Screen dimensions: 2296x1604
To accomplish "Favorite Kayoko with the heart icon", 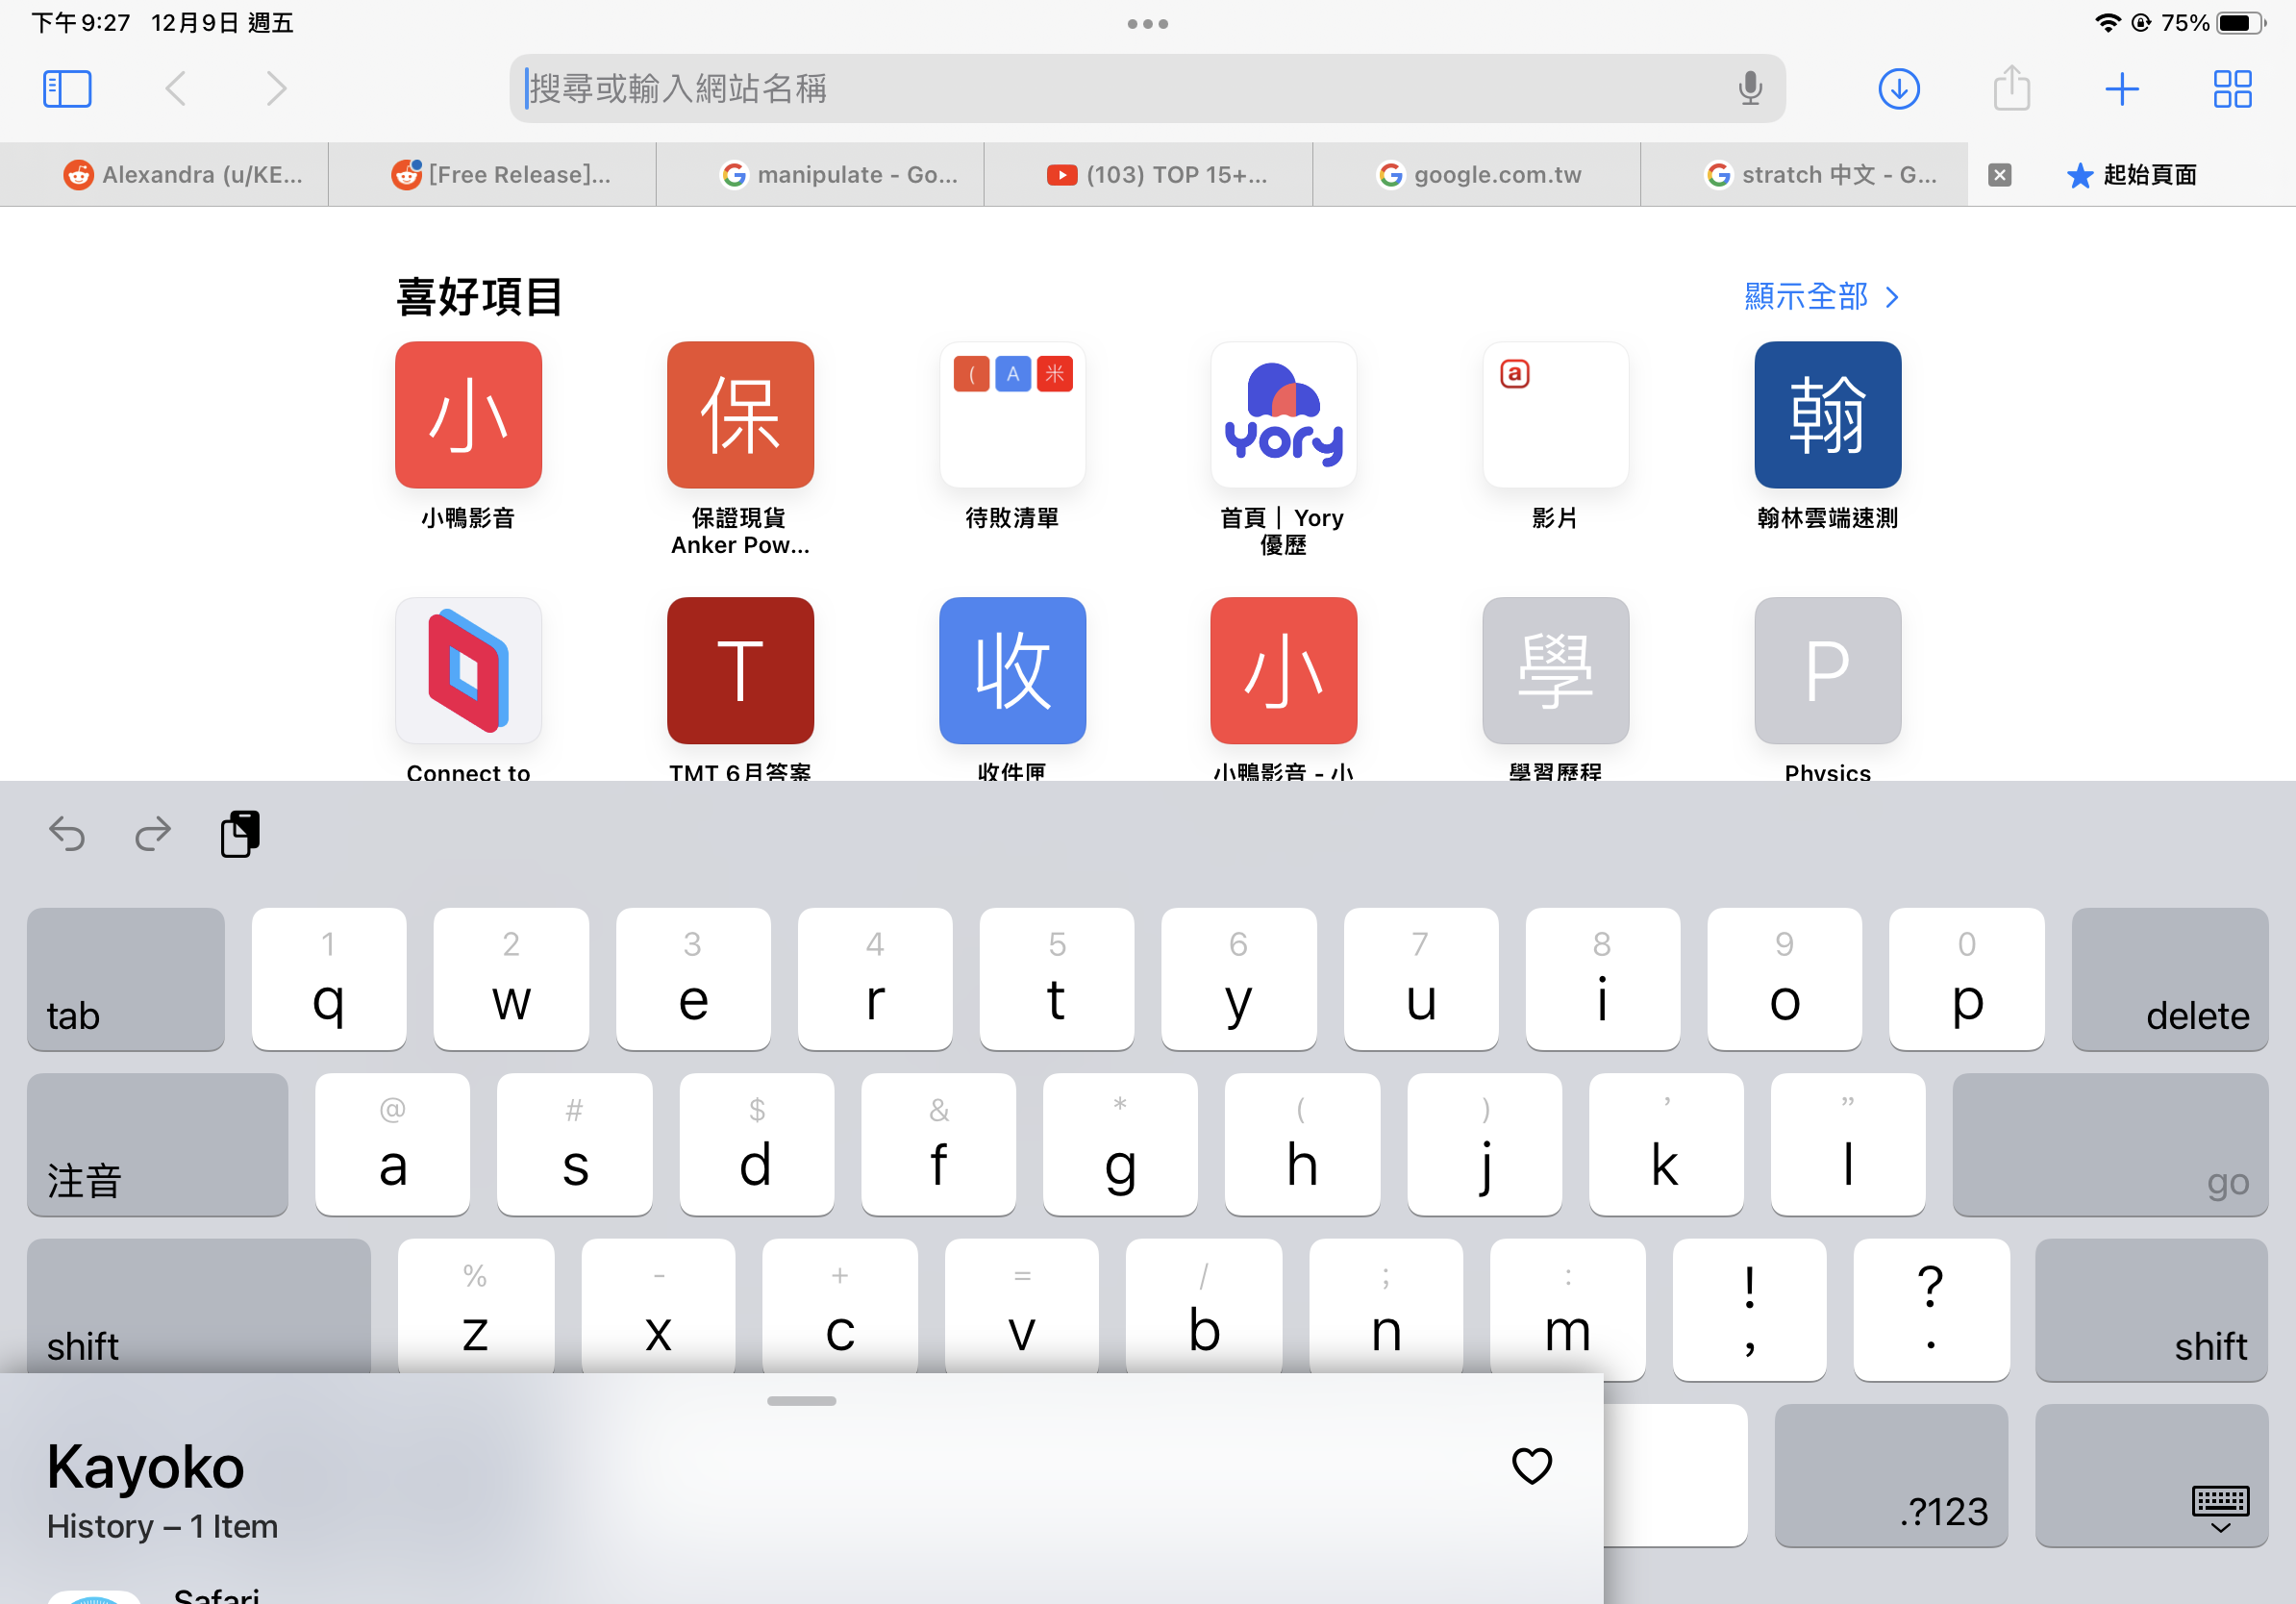I will 1530,1466.
